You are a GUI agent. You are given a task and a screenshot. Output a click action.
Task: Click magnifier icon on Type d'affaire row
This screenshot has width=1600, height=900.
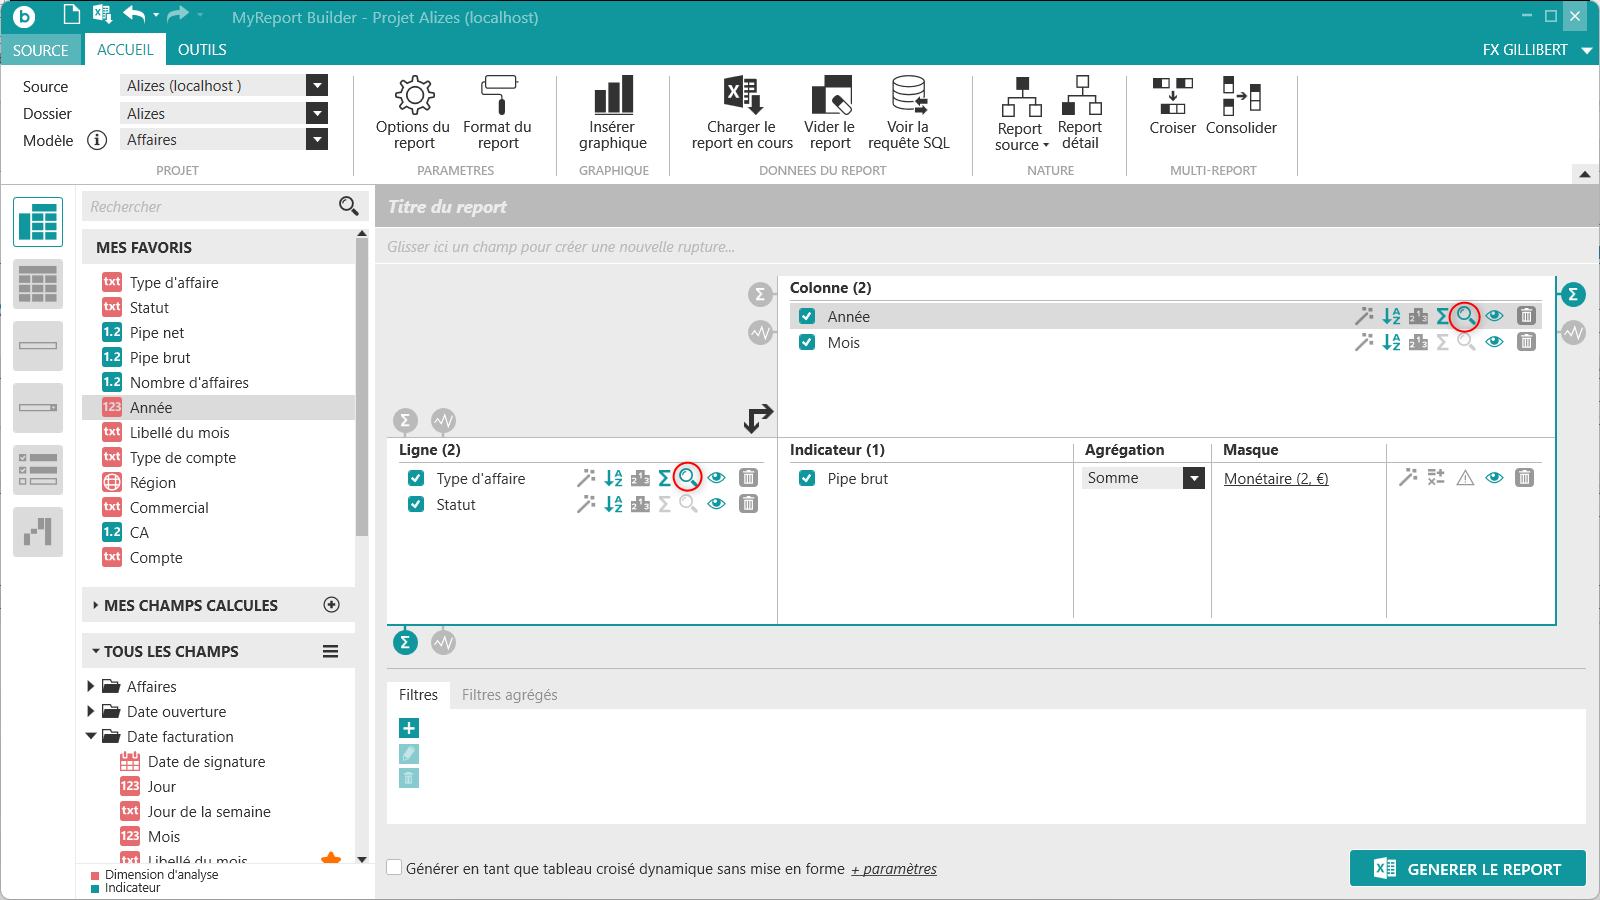(x=688, y=478)
